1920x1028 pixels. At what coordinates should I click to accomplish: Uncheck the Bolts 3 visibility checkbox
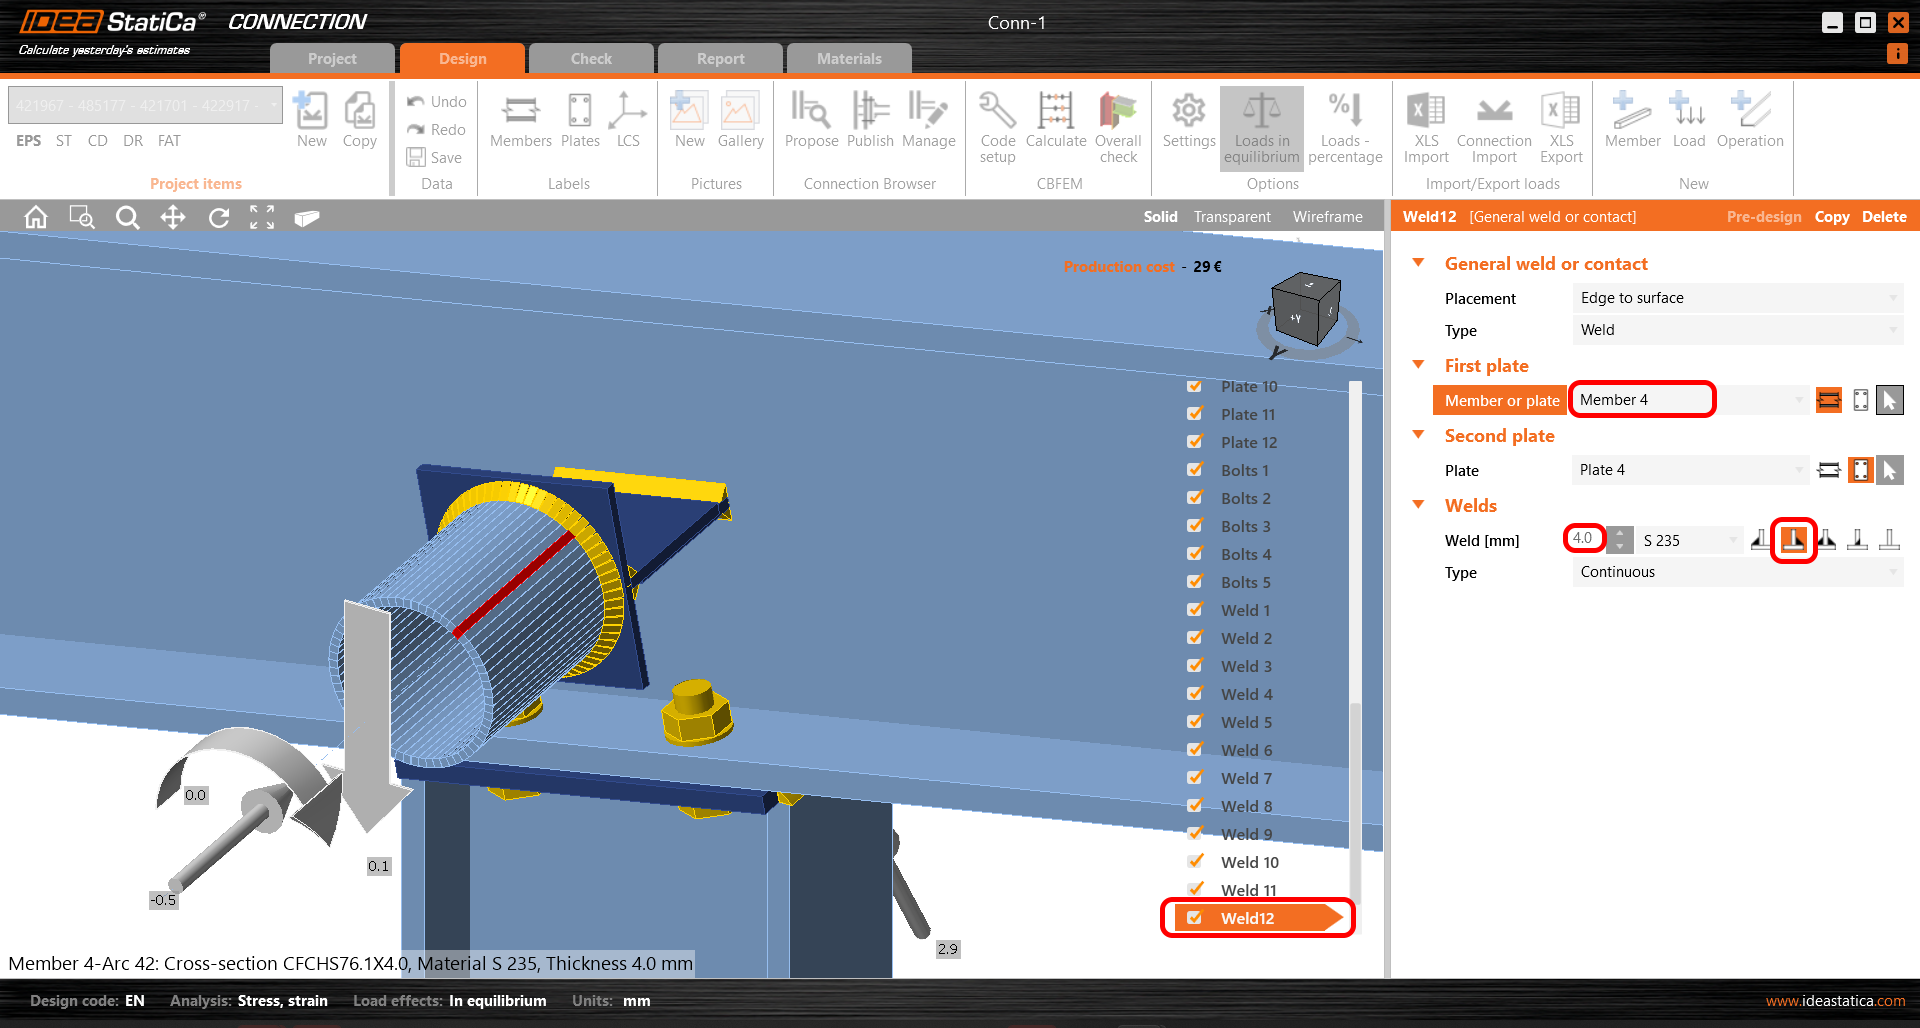point(1195,525)
